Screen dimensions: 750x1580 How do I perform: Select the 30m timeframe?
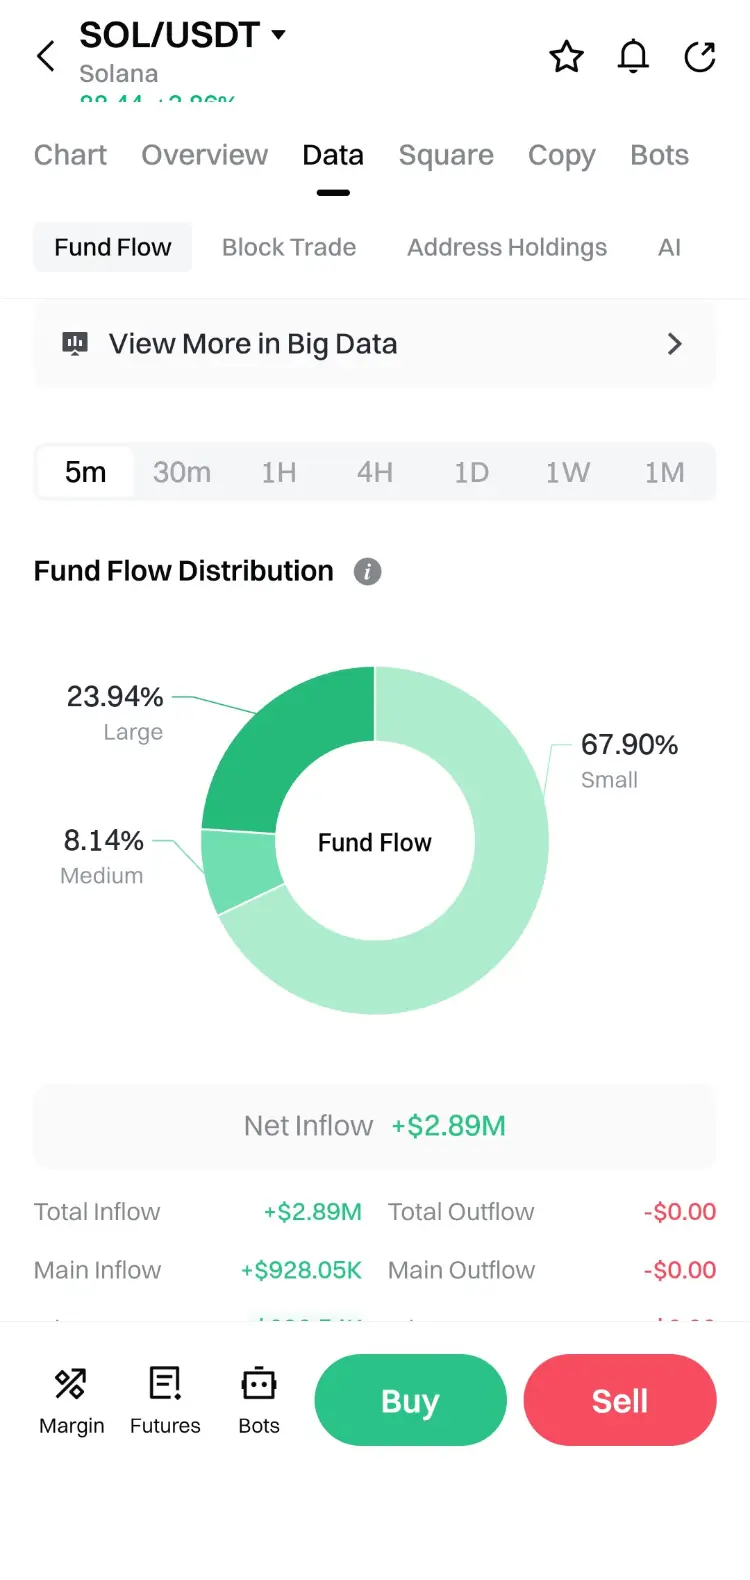pos(182,472)
